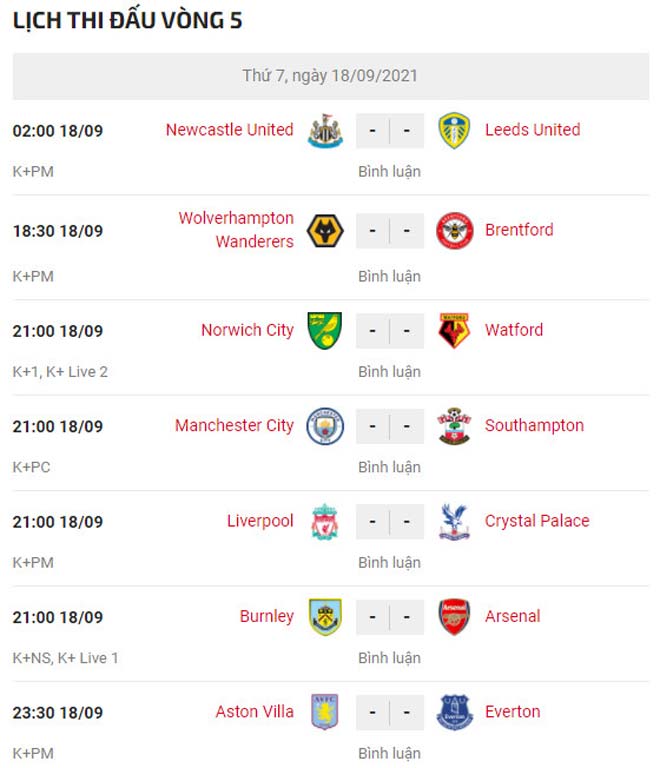Click the Liverpool club crest

click(x=325, y=522)
